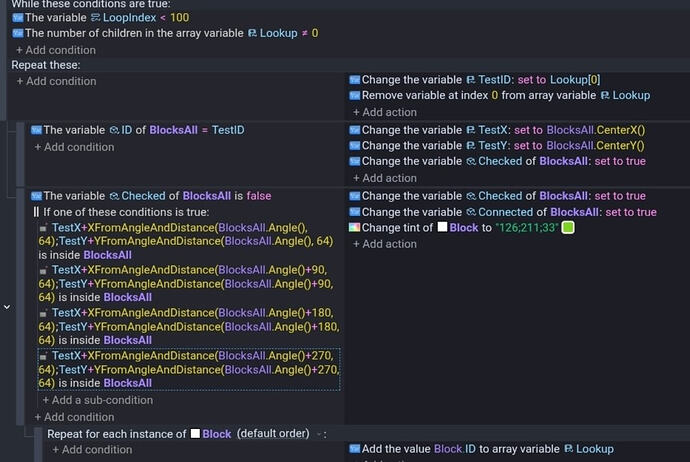Screen dimensions: 690x462
Task: Click icon of Remove variable at index 0 action
Action: click(x=355, y=95)
